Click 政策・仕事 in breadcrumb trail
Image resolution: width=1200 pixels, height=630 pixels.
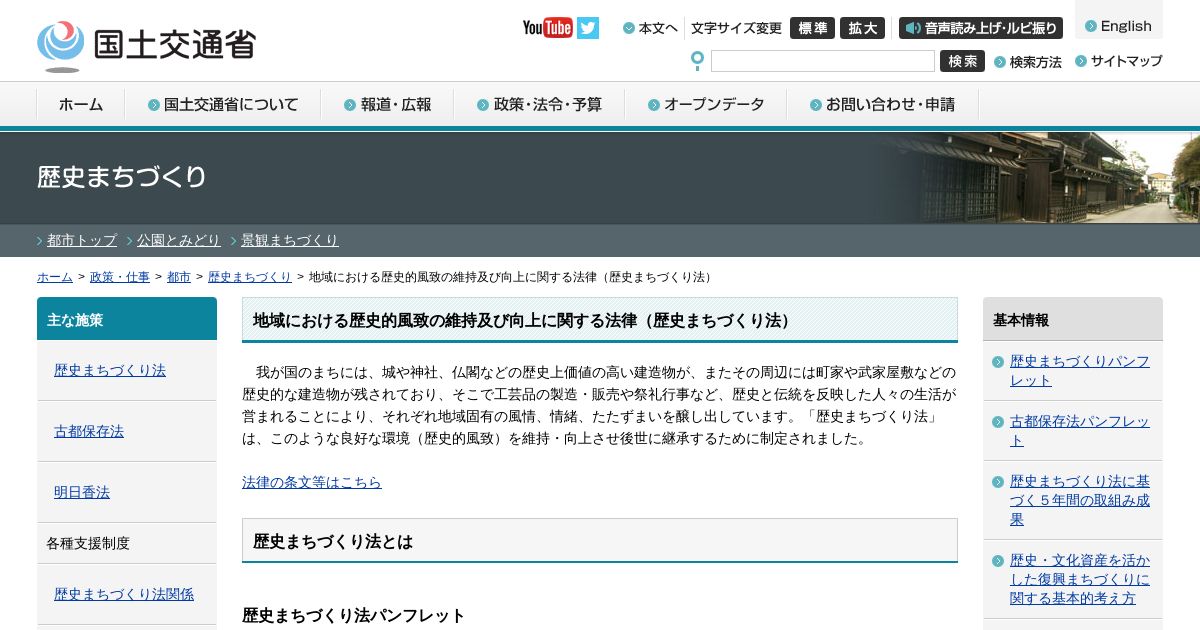pos(120,277)
